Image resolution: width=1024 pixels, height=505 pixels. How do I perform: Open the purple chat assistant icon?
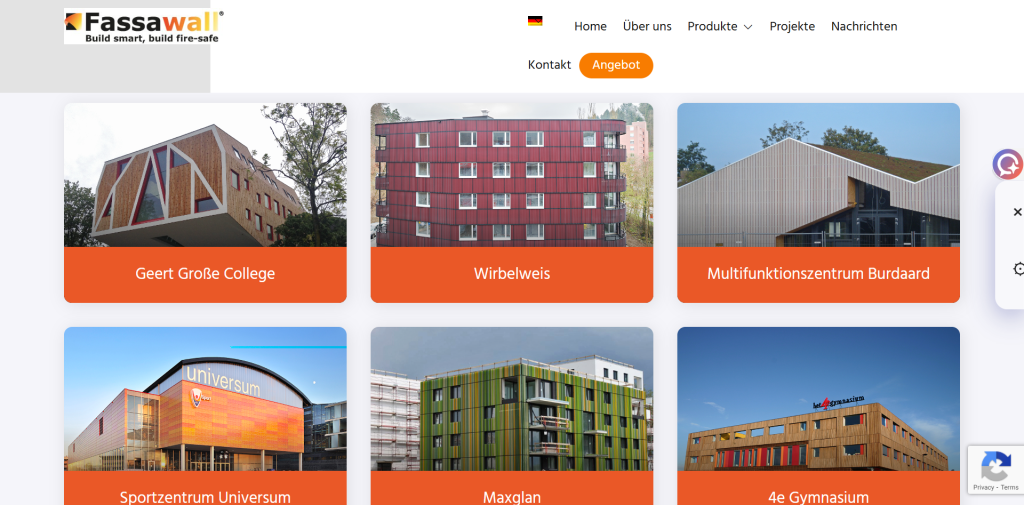pos(1008,164)
